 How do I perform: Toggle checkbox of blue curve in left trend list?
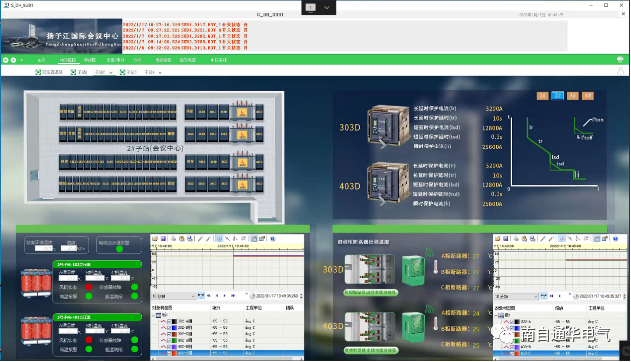pyautogui.click(x=169, y=328)
